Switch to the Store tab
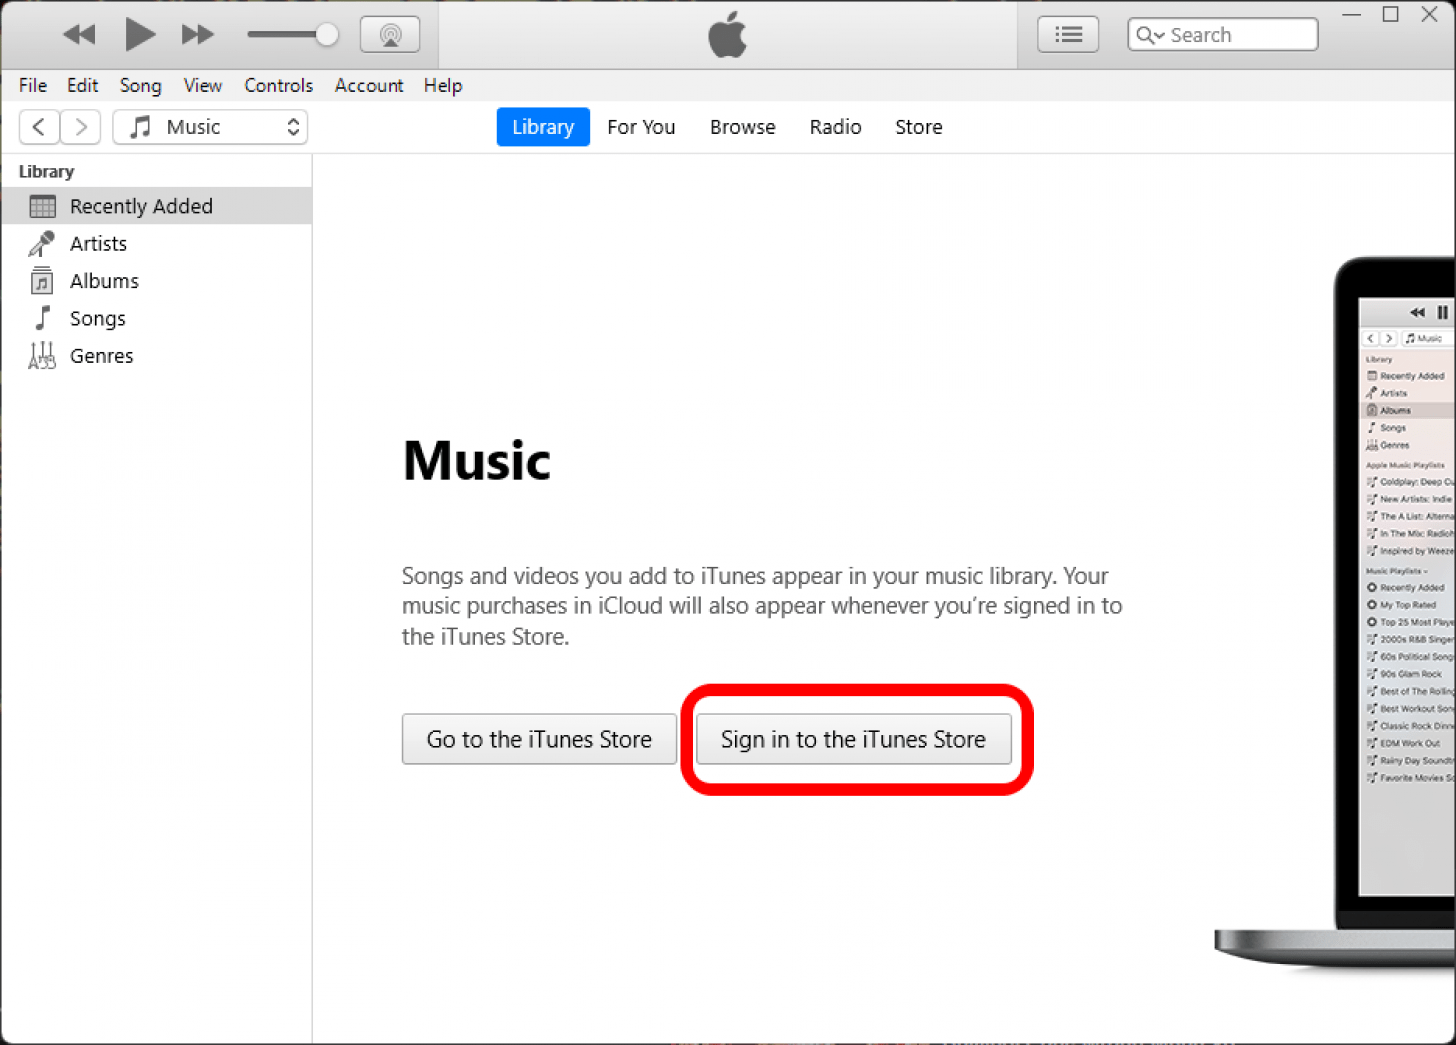 (x=918, y=127)
